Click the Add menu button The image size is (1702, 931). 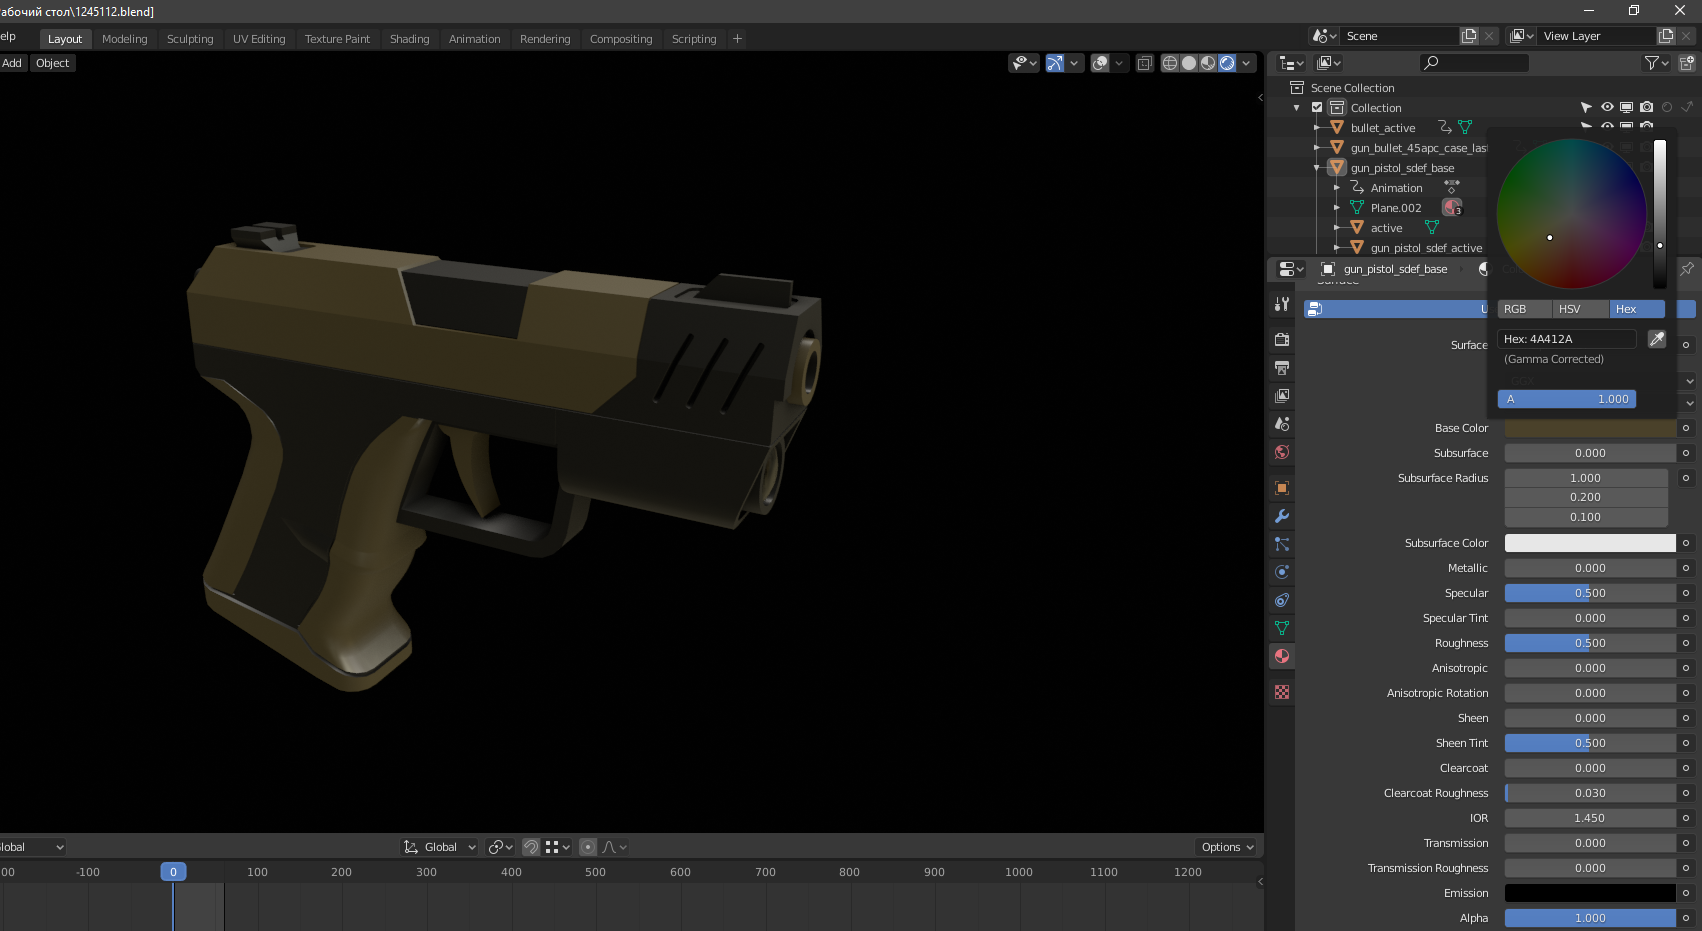(x=12, y=63)
